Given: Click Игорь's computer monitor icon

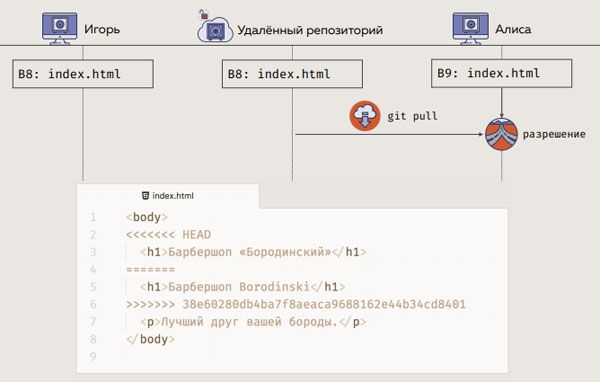Looking at the screenshot, I should coord(59,28).
